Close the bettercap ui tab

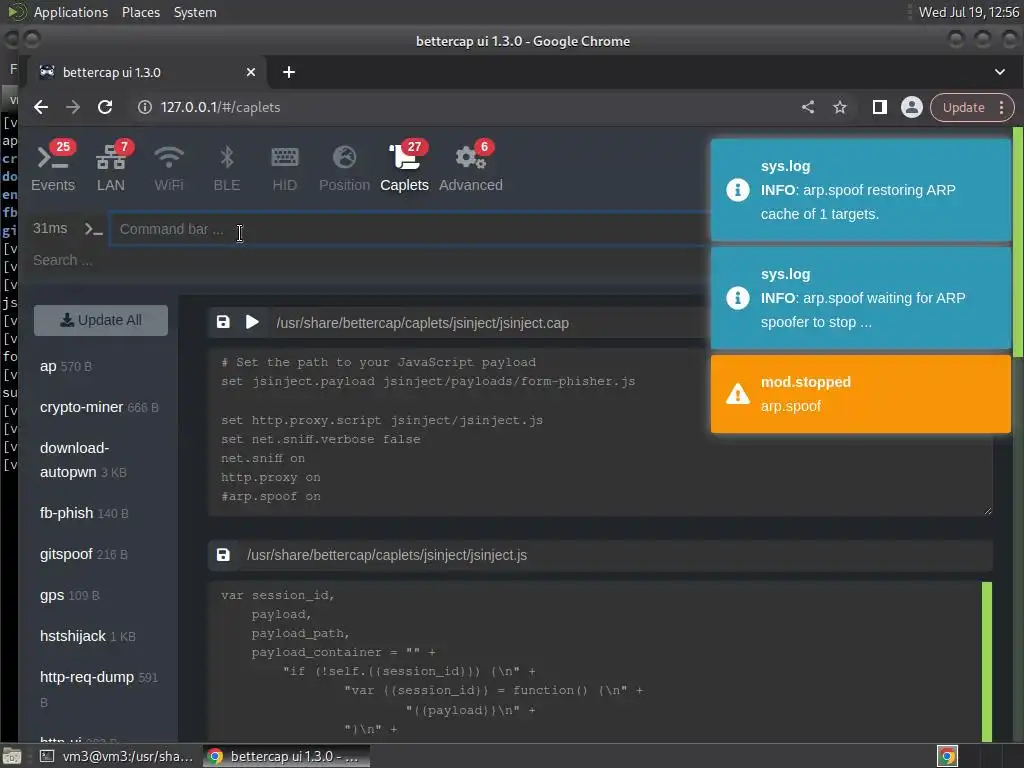click(x=251, y=72)
